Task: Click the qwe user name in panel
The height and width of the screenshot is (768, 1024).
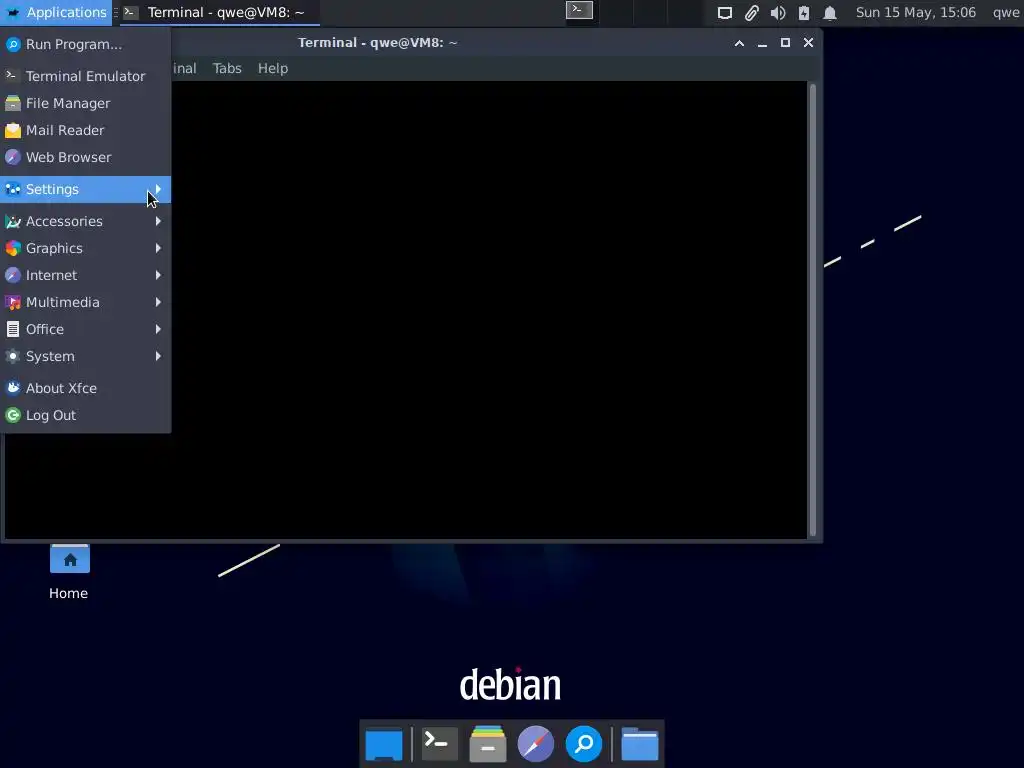Action: pyautogui.click(x=1006, y=12)
